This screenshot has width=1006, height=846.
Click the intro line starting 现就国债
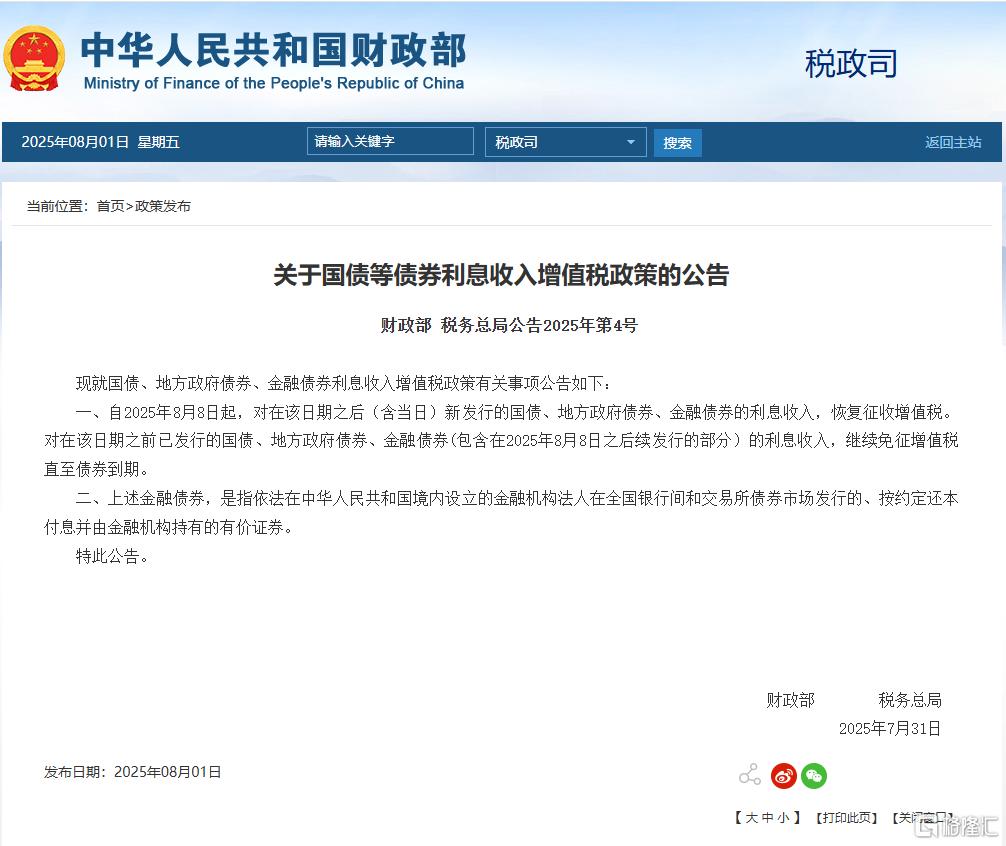coord(344,384)
